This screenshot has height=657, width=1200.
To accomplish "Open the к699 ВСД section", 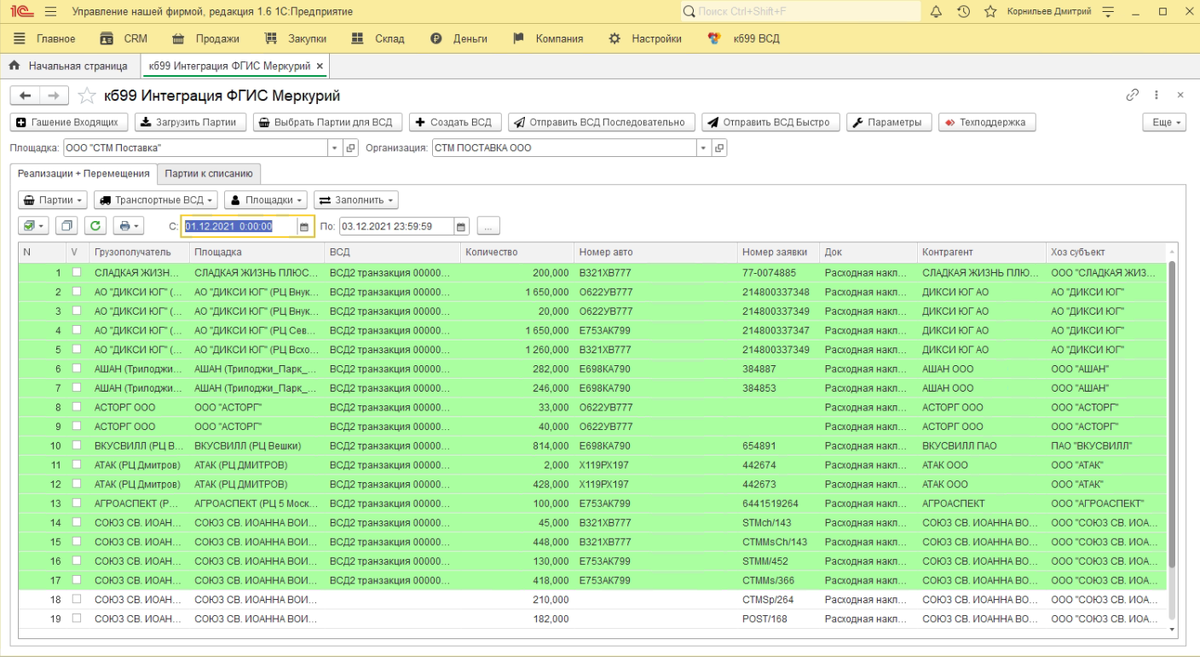I will (743, 39).
